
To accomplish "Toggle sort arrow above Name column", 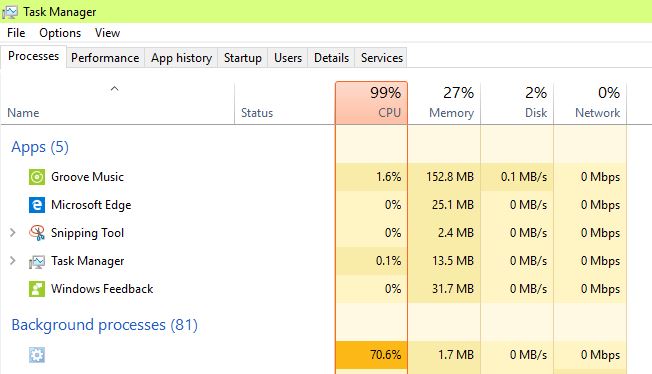I will point(114,89).
